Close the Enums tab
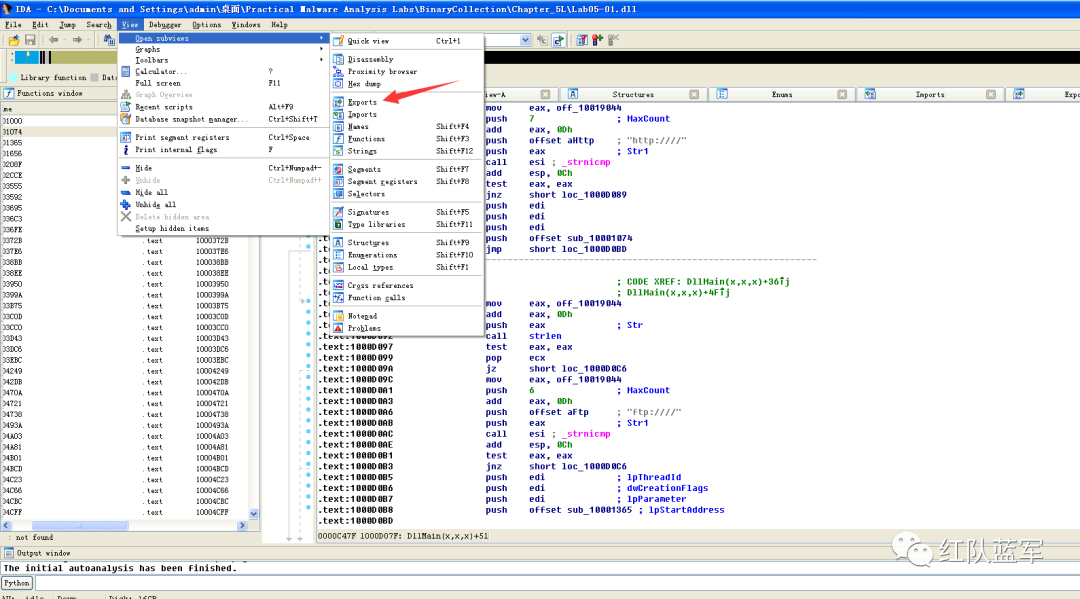 (842, 94)
